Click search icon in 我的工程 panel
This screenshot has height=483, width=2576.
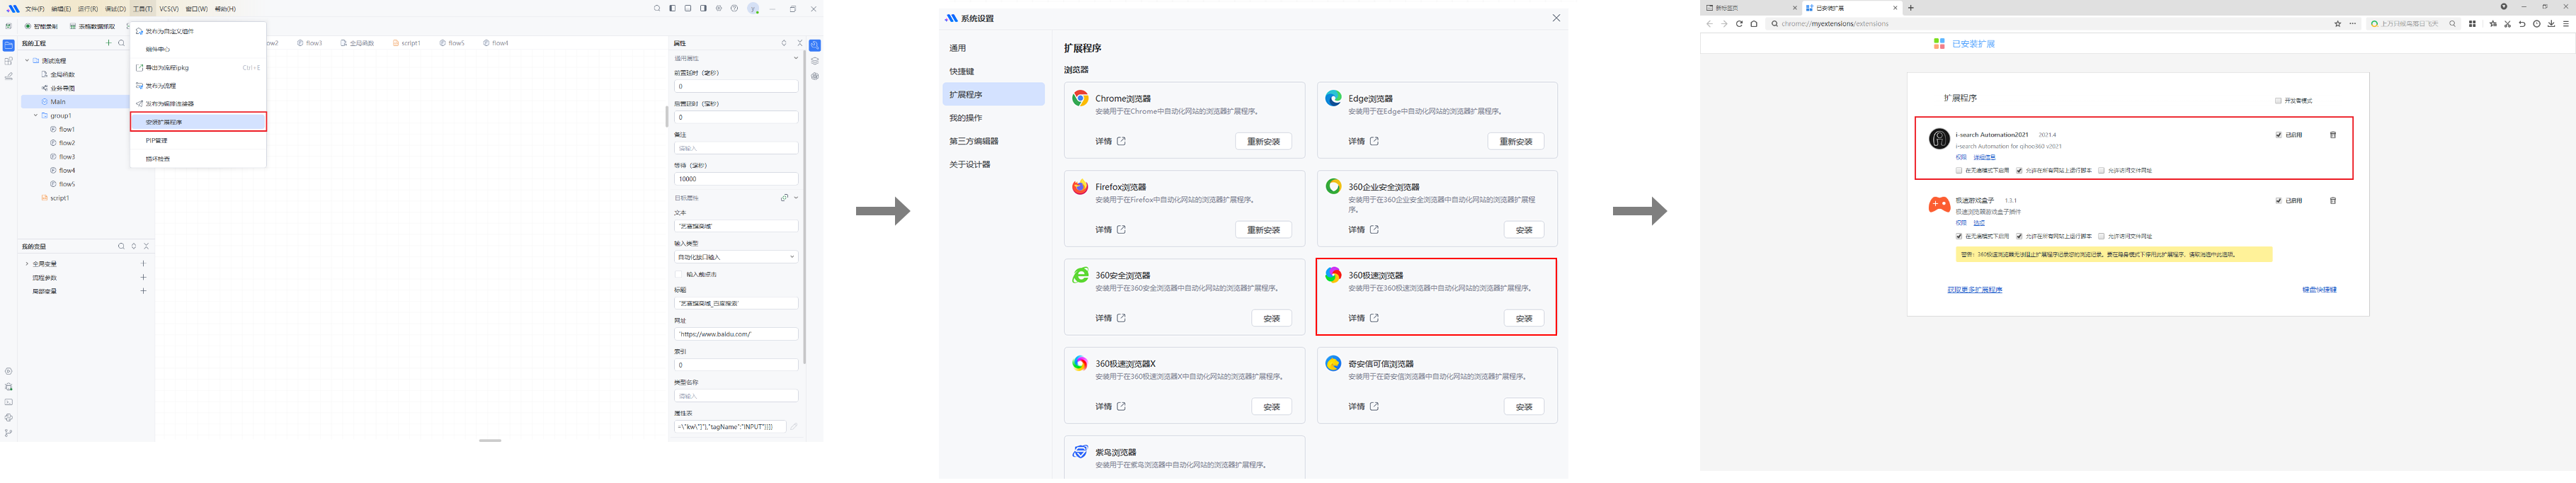(x=122, y=43)
